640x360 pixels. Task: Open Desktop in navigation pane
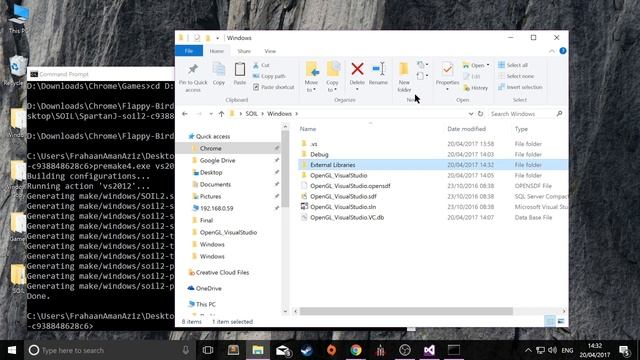pyautogui.click(x=211, y=173)
